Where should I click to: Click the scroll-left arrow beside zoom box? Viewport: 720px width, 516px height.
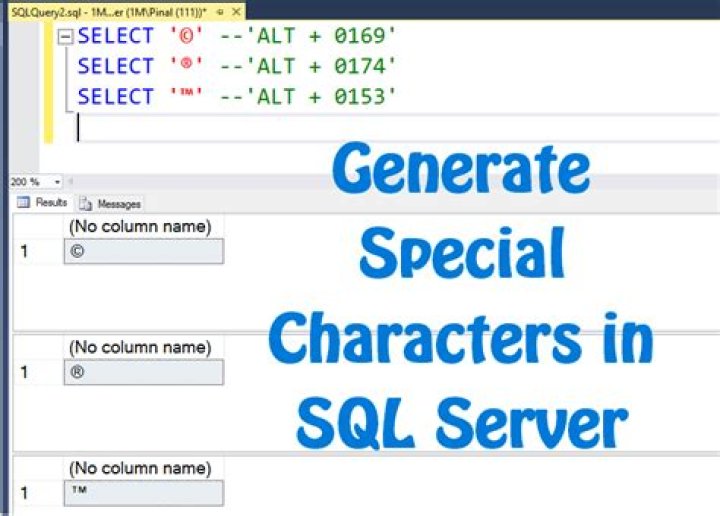tap(72, 182)
